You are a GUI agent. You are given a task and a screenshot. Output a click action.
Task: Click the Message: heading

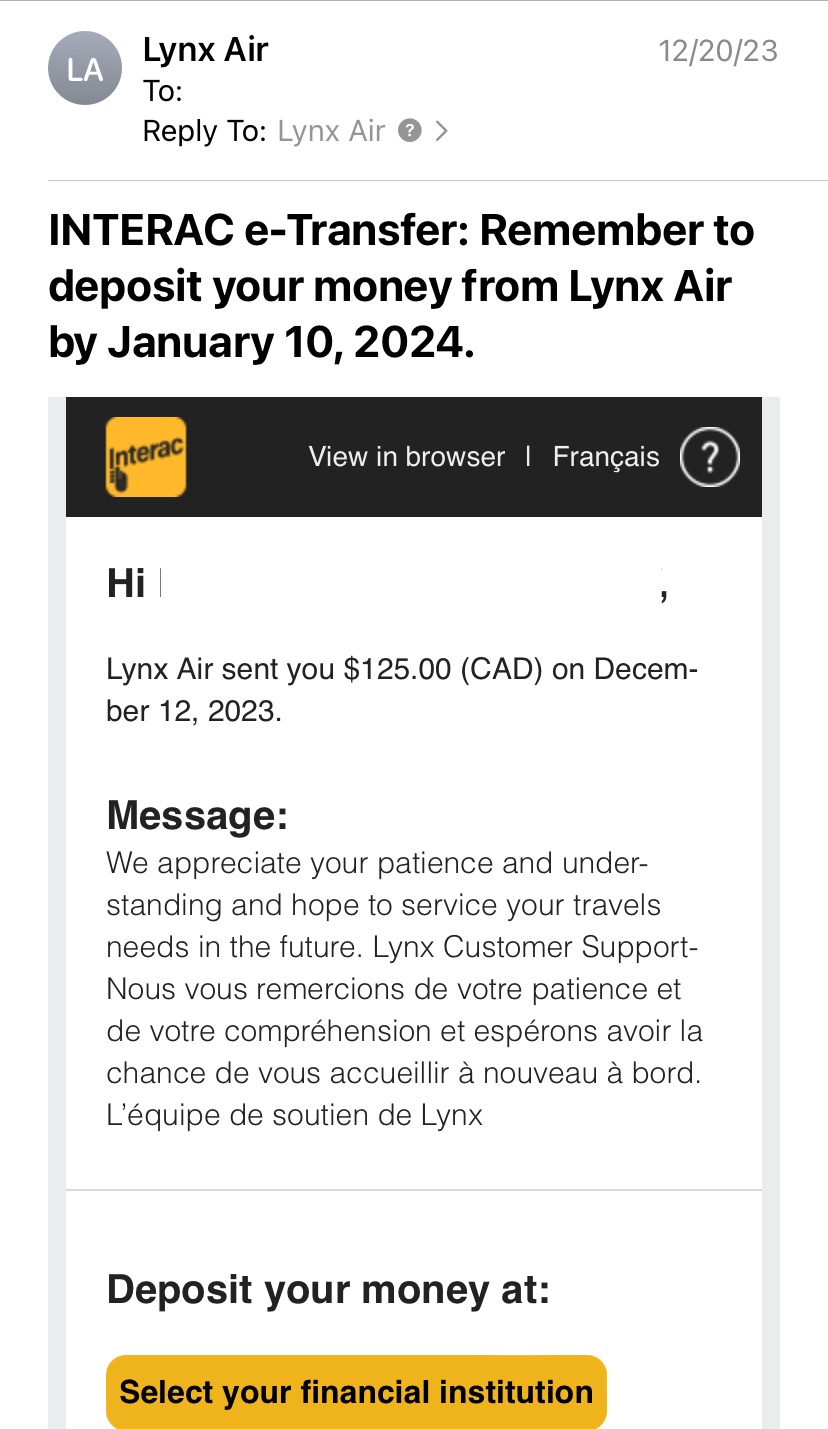[197, 816]
